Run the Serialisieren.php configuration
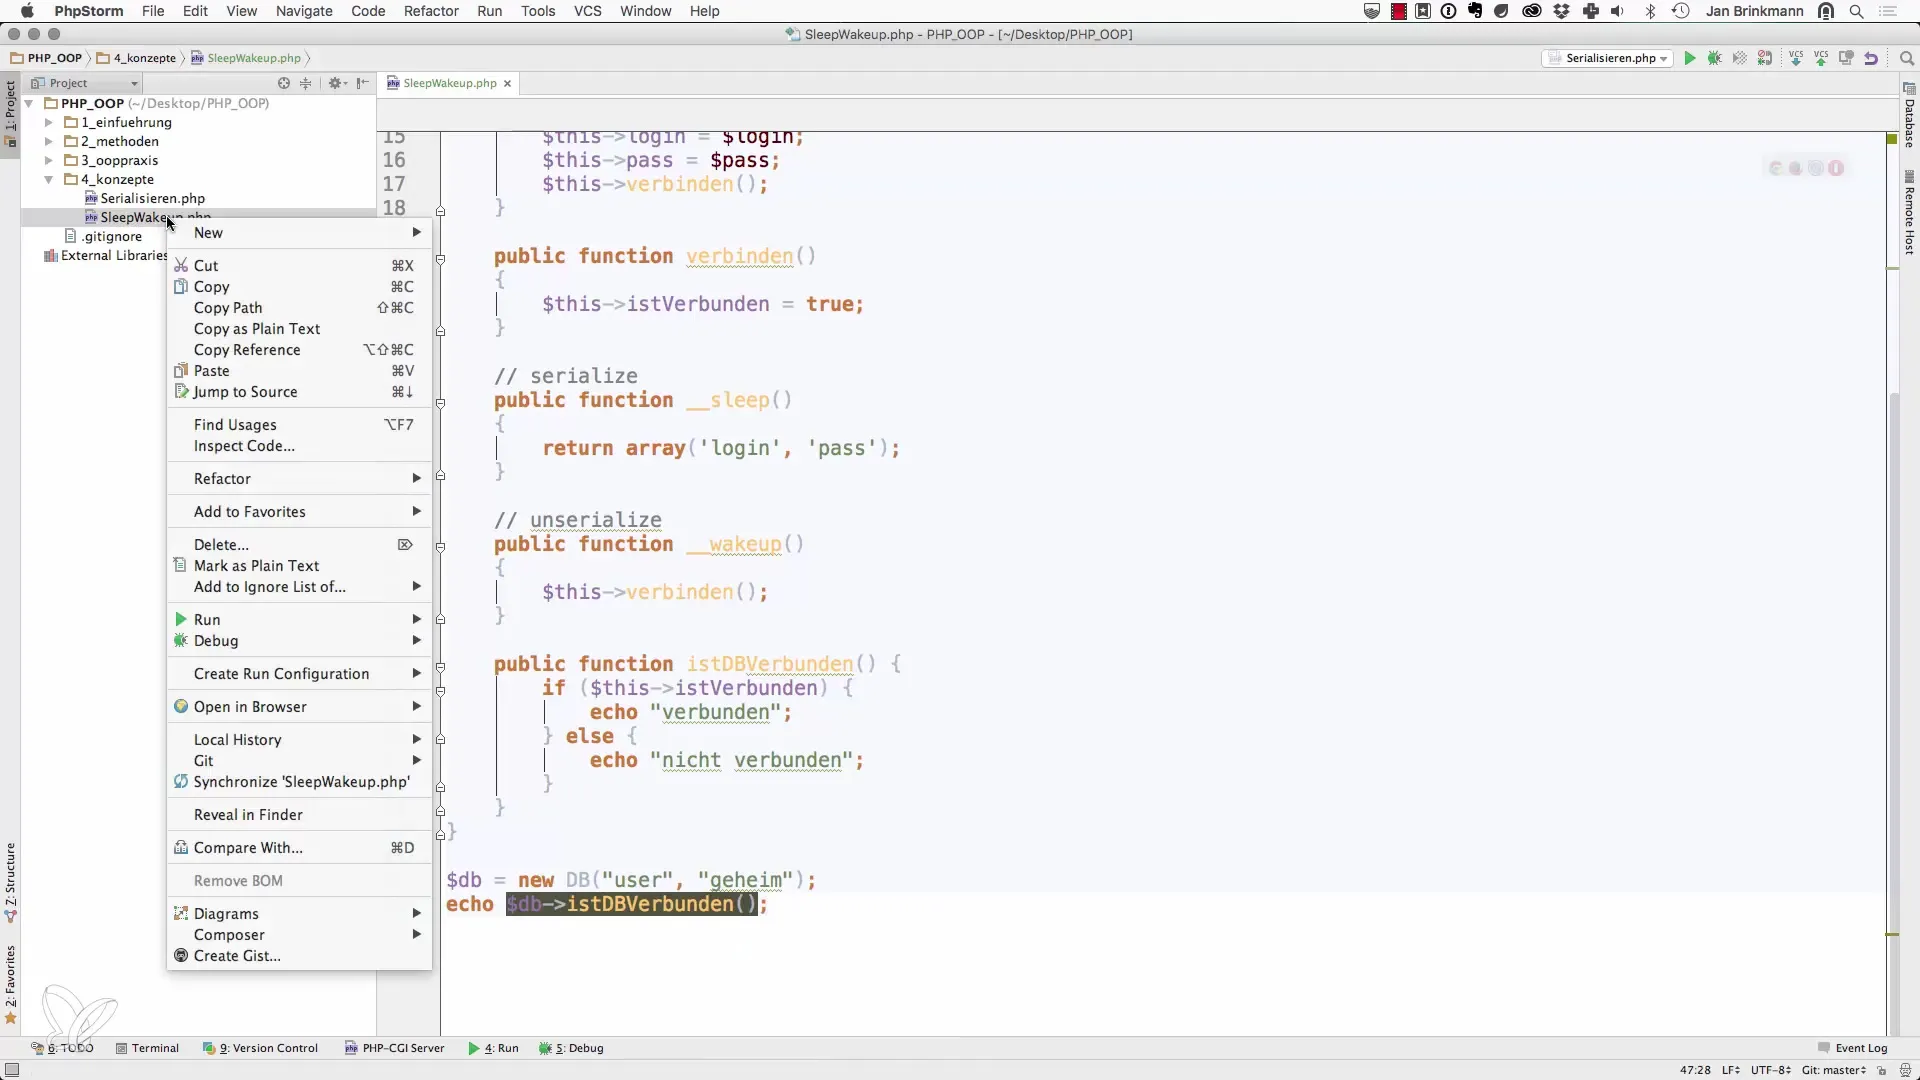The height and width of the screenshot is (1080, 1920). [1690, 58]
